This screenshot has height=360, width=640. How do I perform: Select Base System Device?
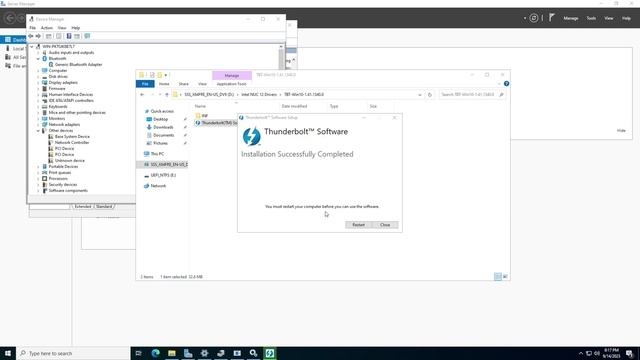click(x=72, y=137)
